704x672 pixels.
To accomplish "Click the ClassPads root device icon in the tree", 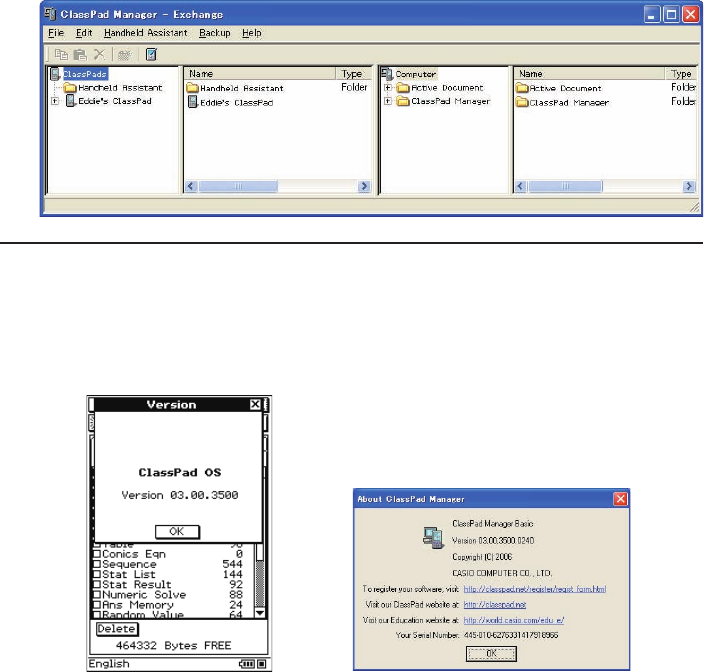I will (x=55, y=74).
